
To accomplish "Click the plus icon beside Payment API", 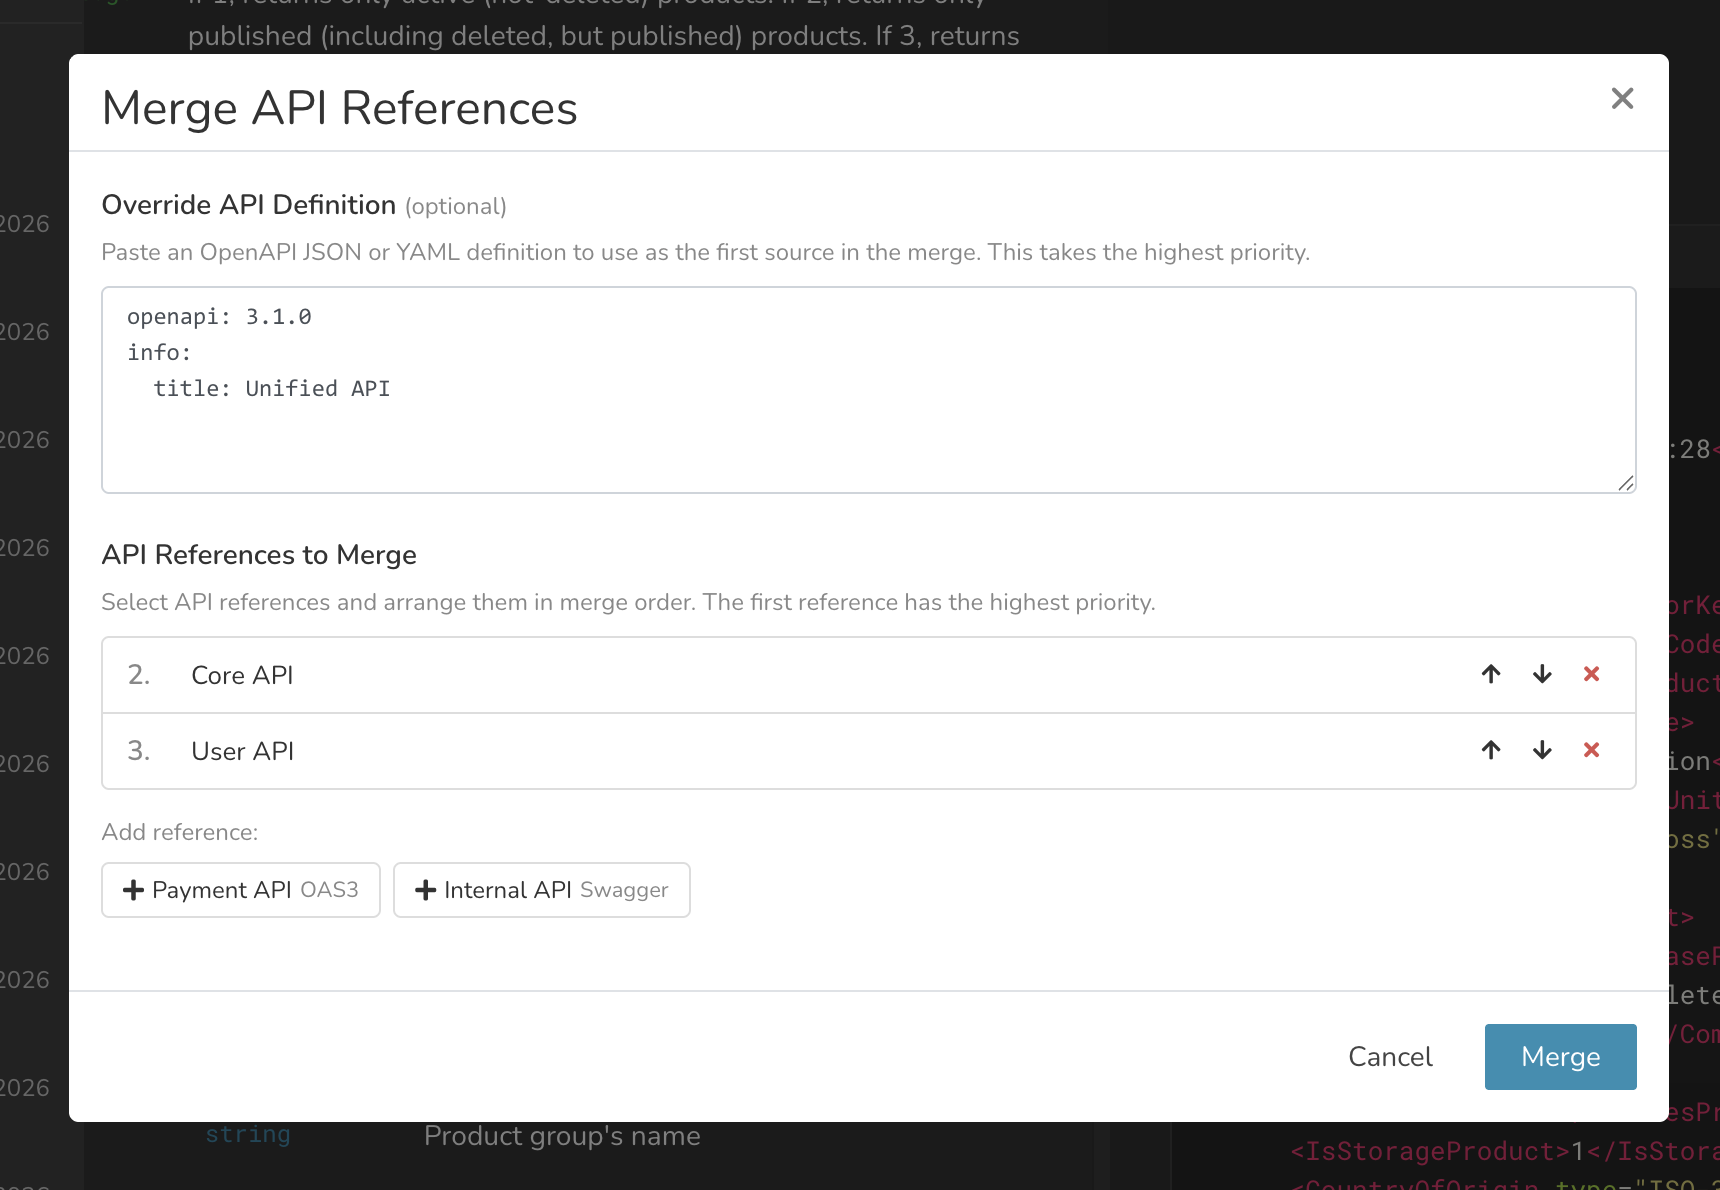I will click(x=133, y=890).
